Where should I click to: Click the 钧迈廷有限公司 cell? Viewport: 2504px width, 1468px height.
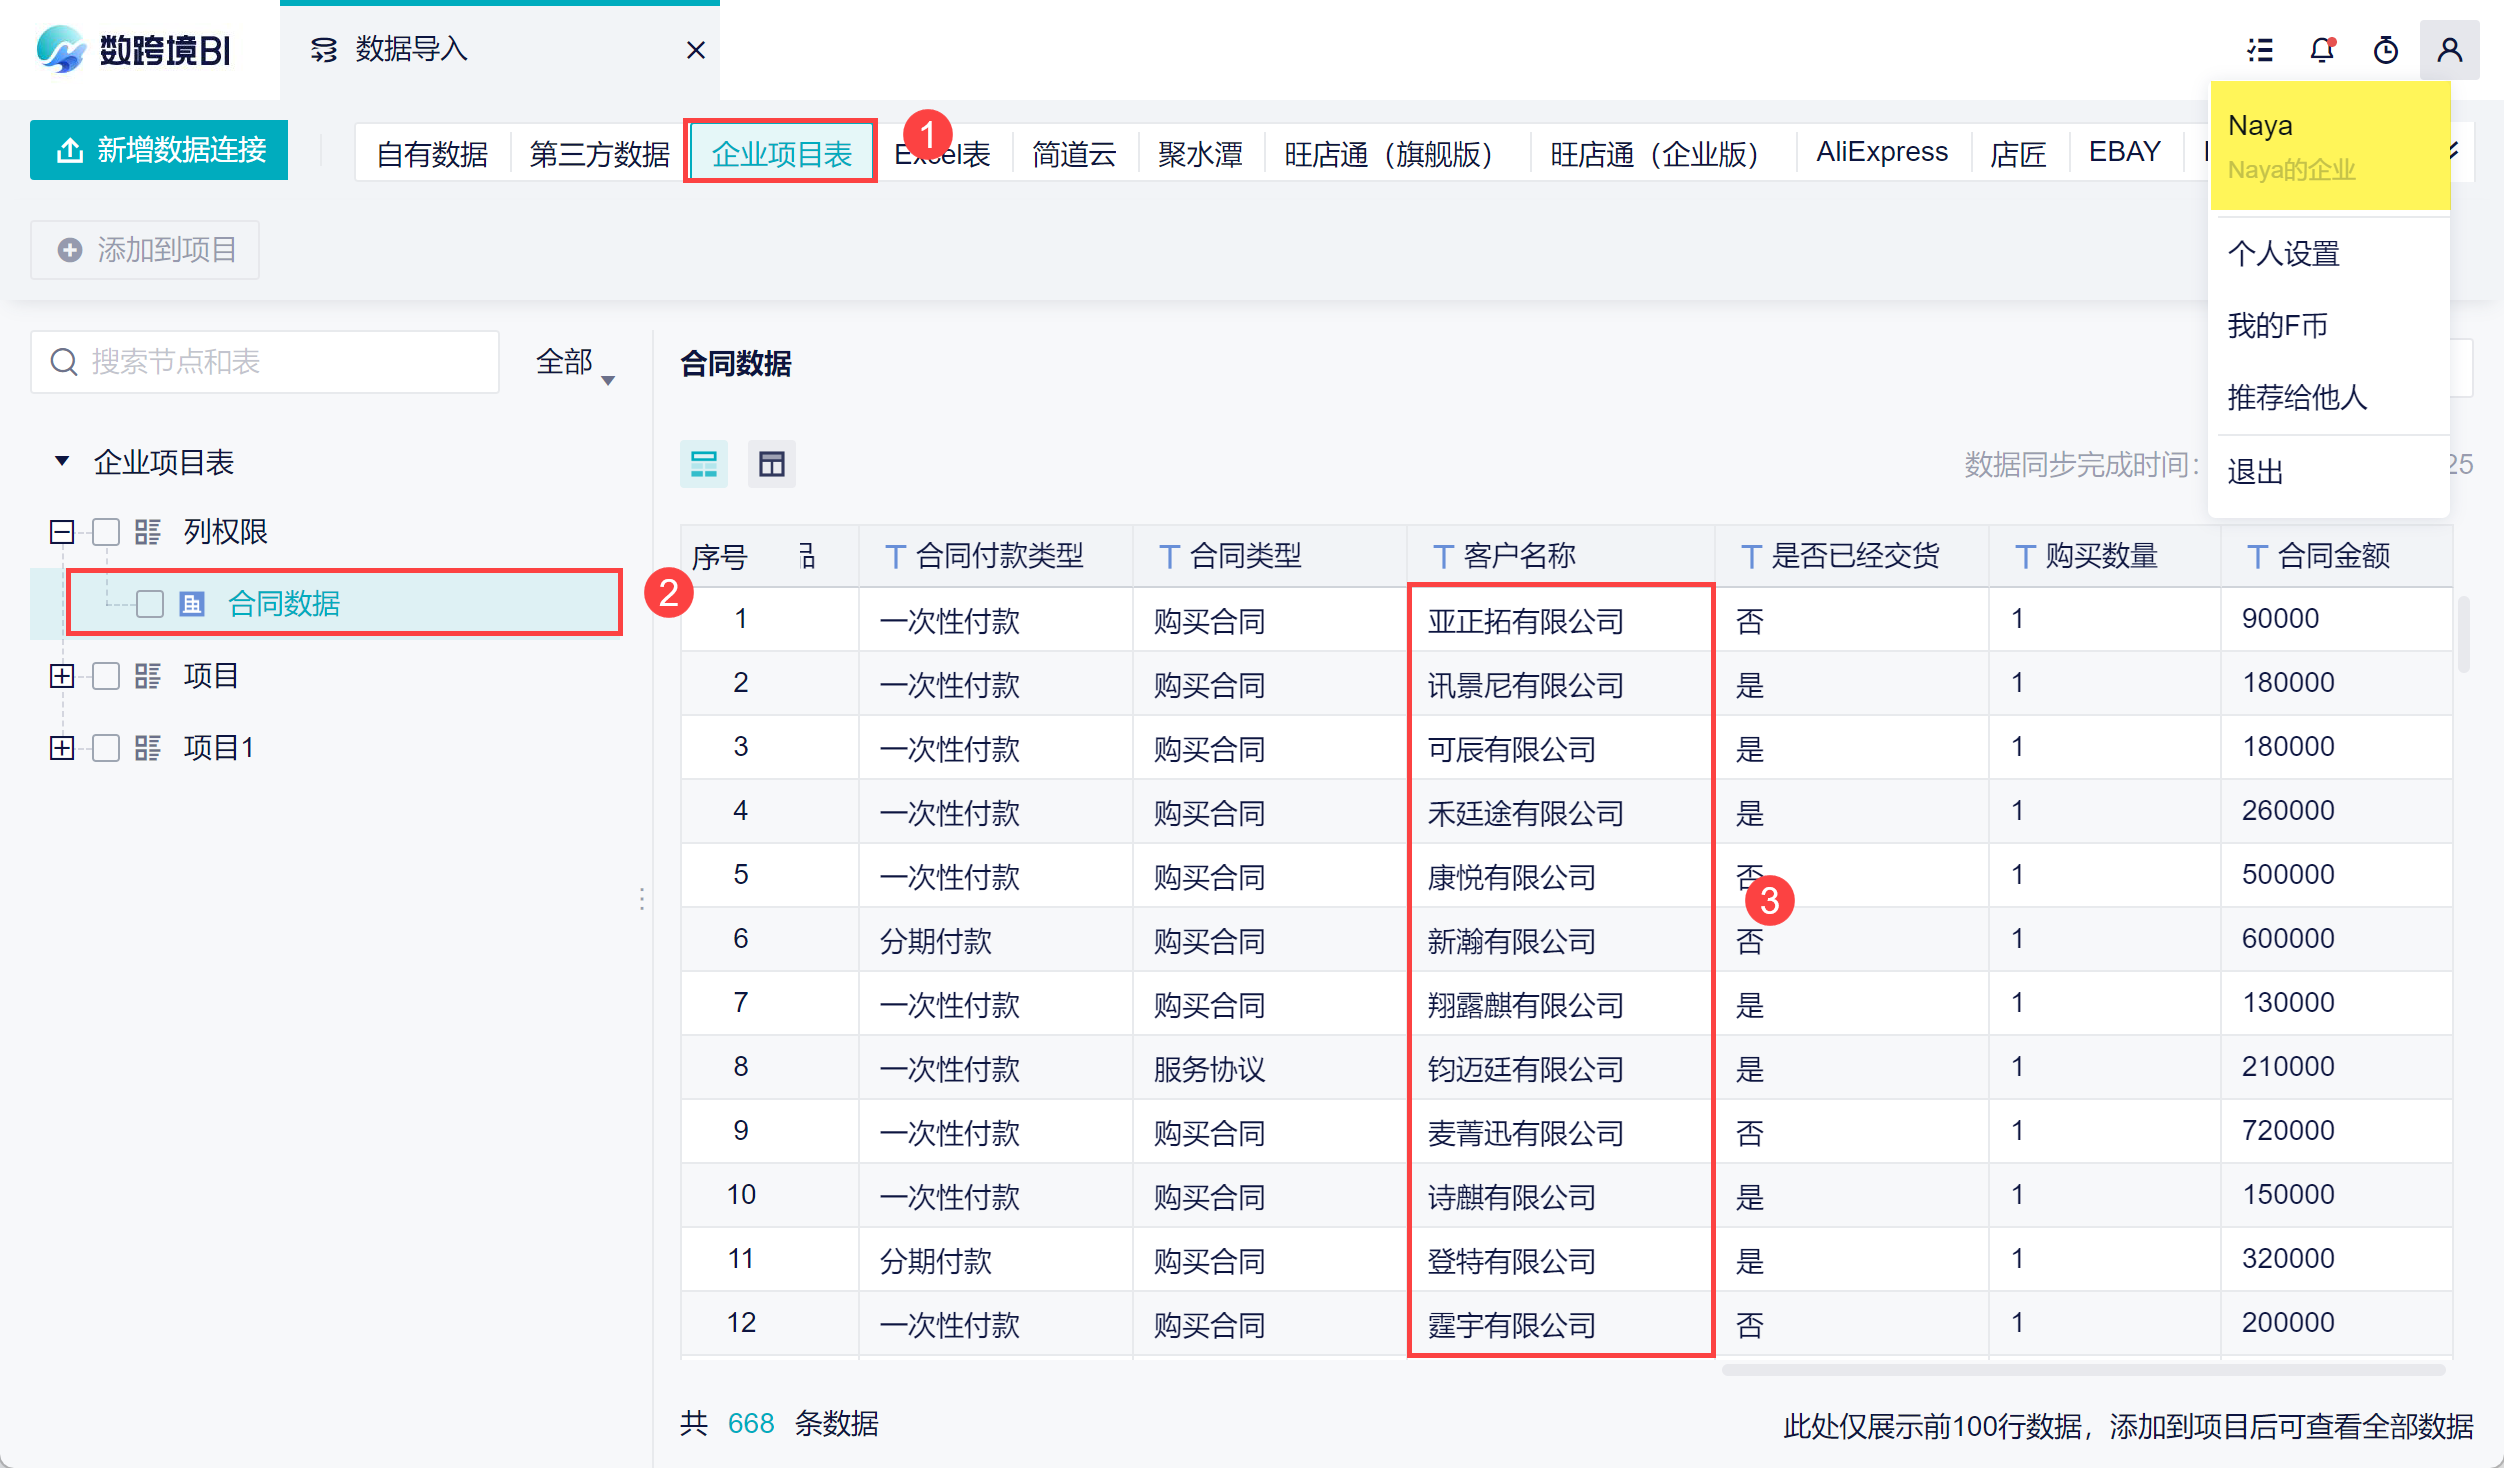point(1560,1068)
